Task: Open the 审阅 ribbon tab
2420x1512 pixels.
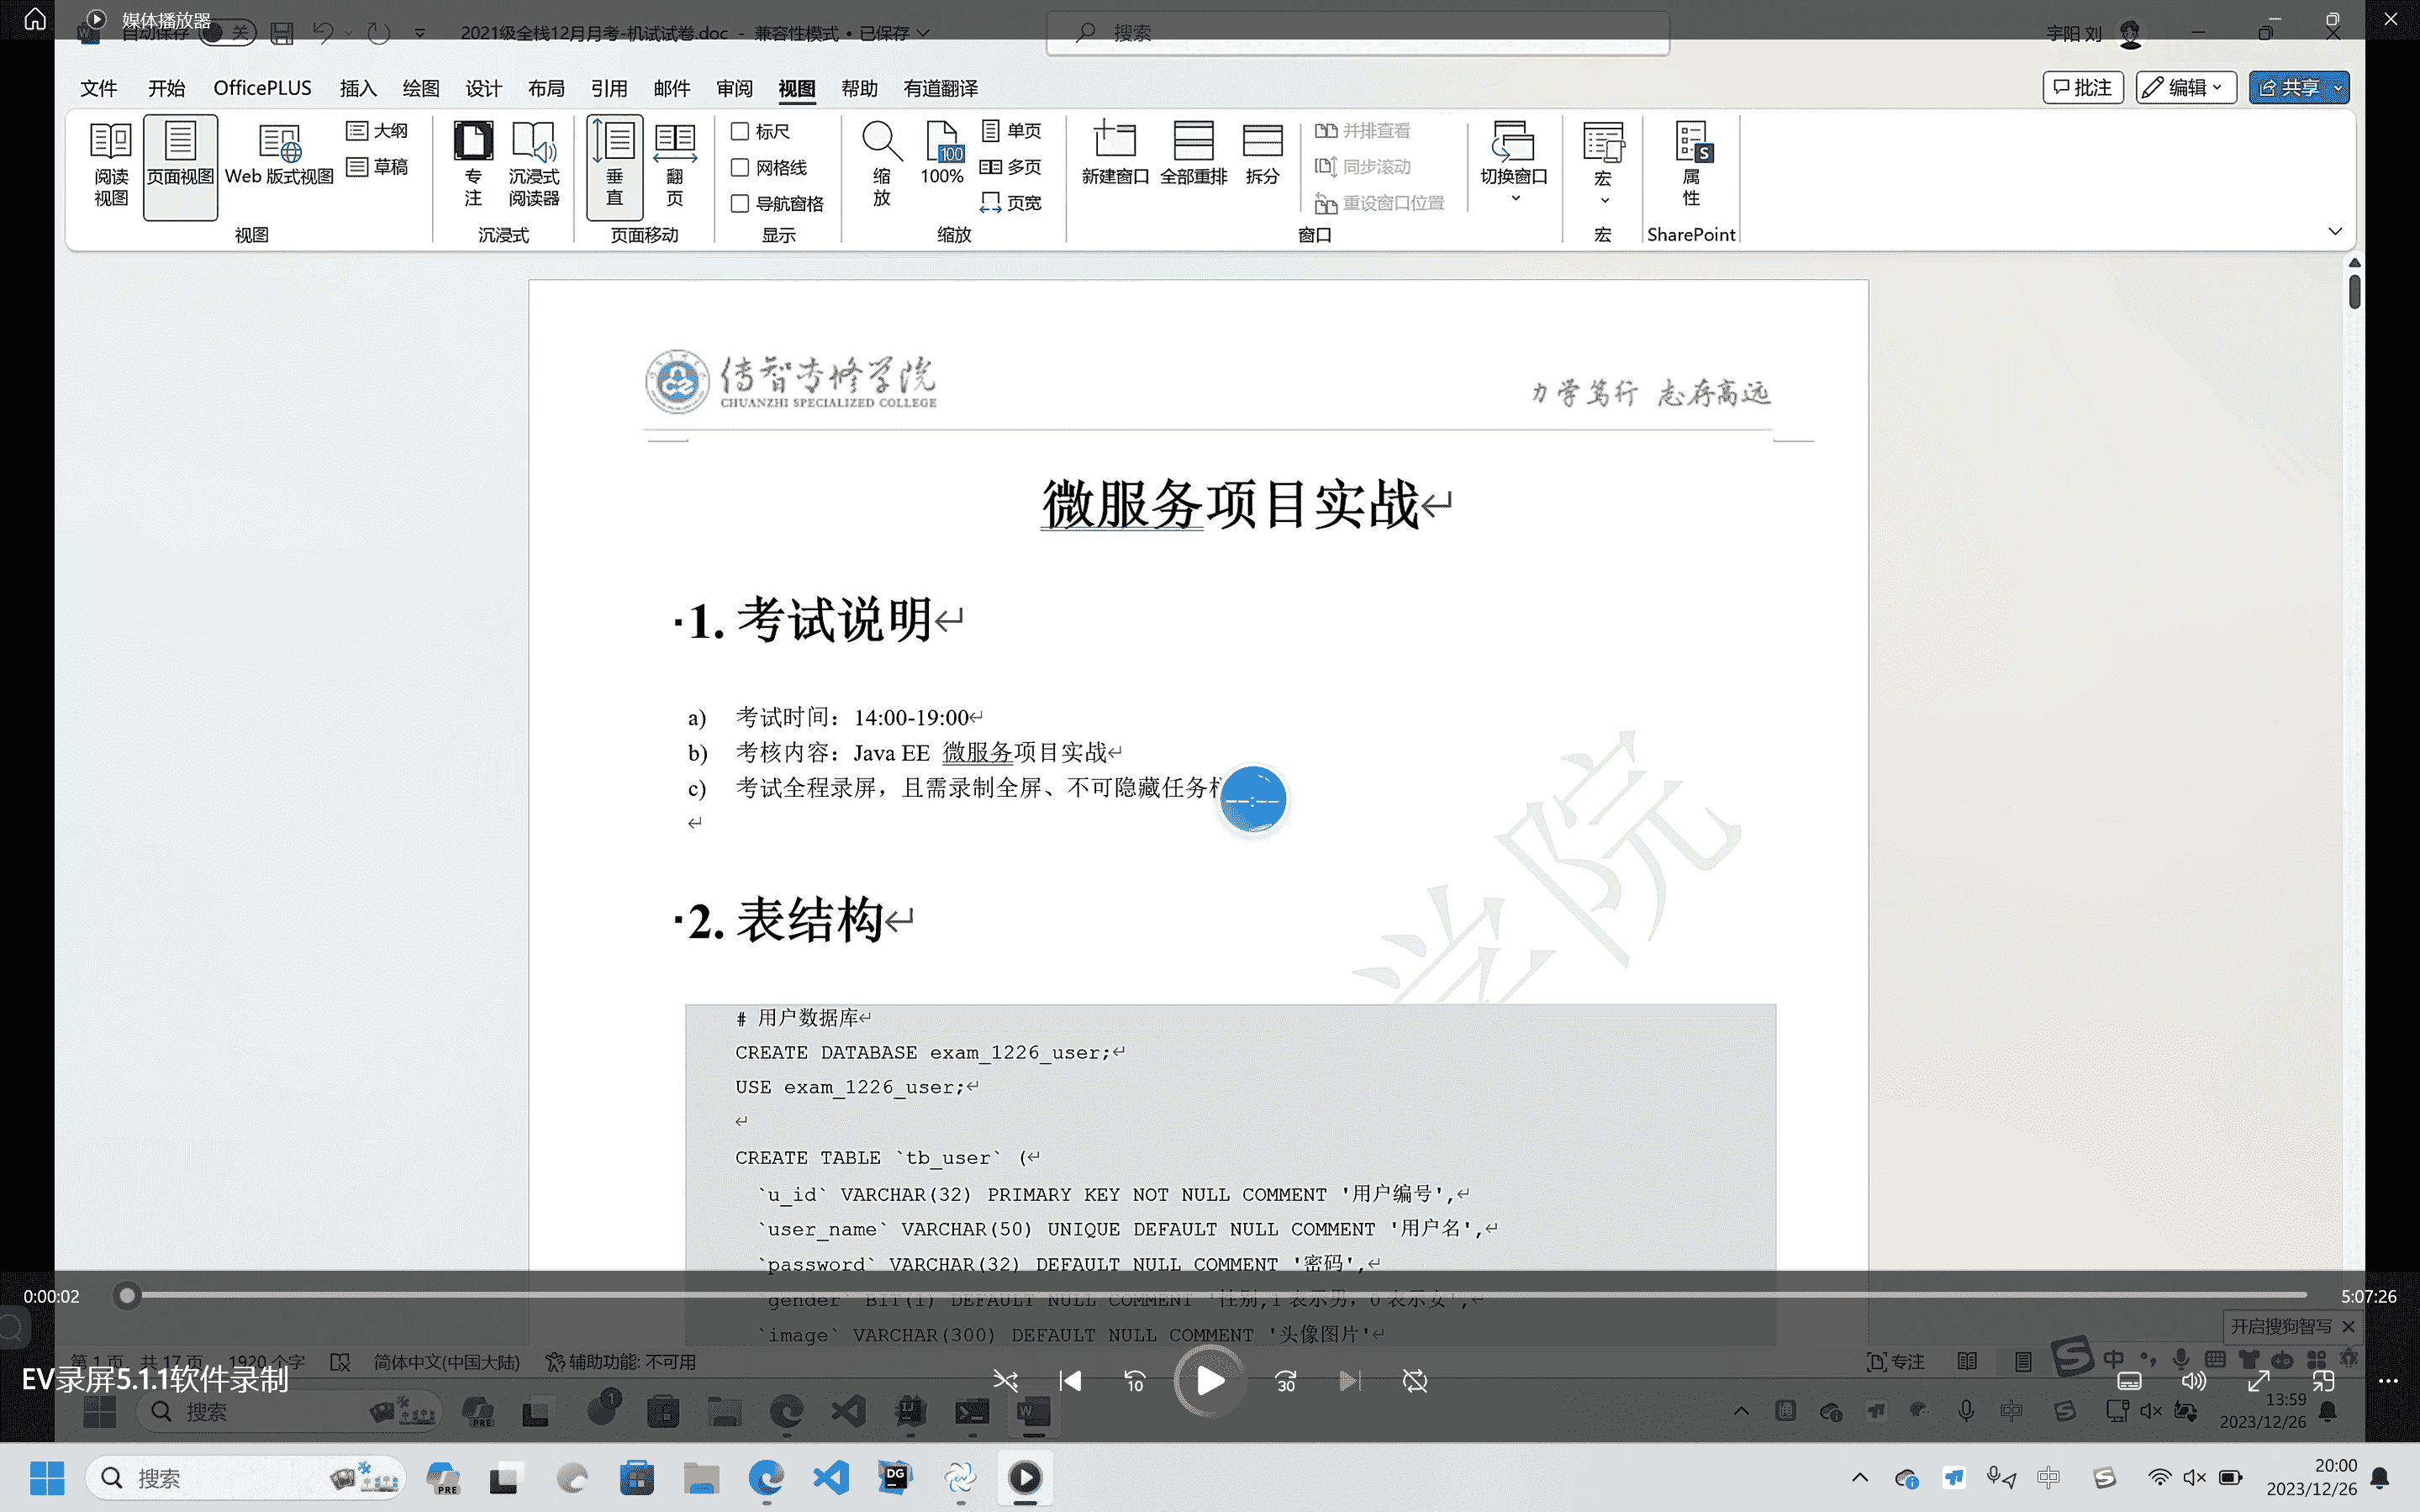Action: point(734,88)
